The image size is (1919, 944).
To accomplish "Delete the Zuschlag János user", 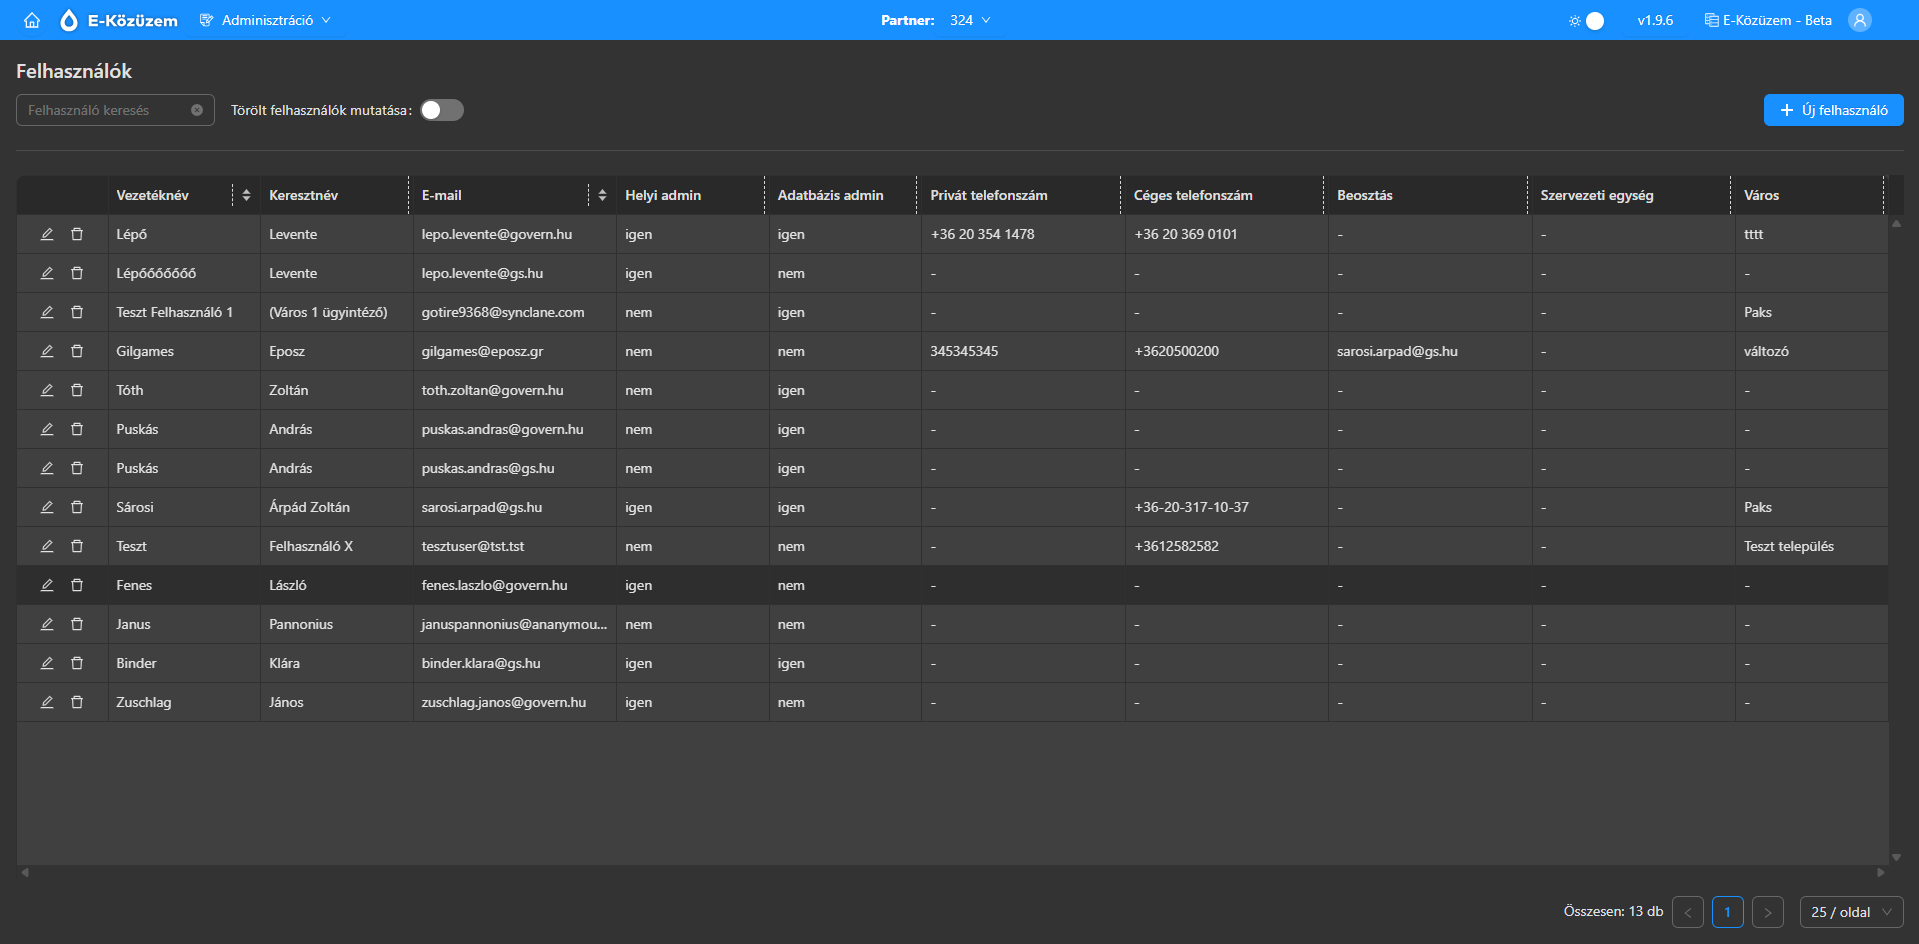I will coord(77,702).
